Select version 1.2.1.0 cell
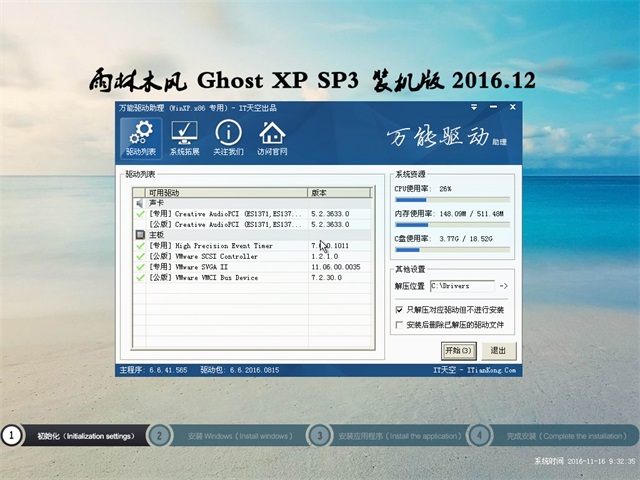Viewport: 640px width, 480px height. tap(324, 256)
